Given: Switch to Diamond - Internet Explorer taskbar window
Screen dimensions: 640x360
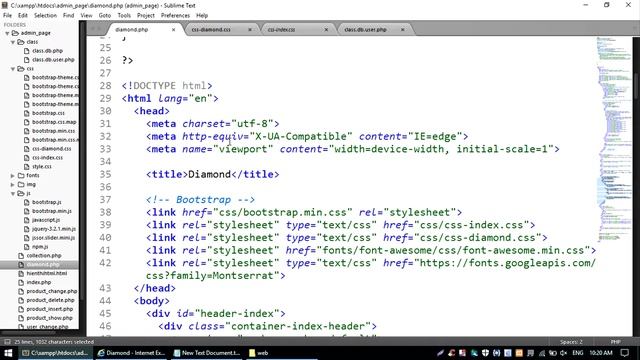Looking at the screenshot, I should [131, 353].
